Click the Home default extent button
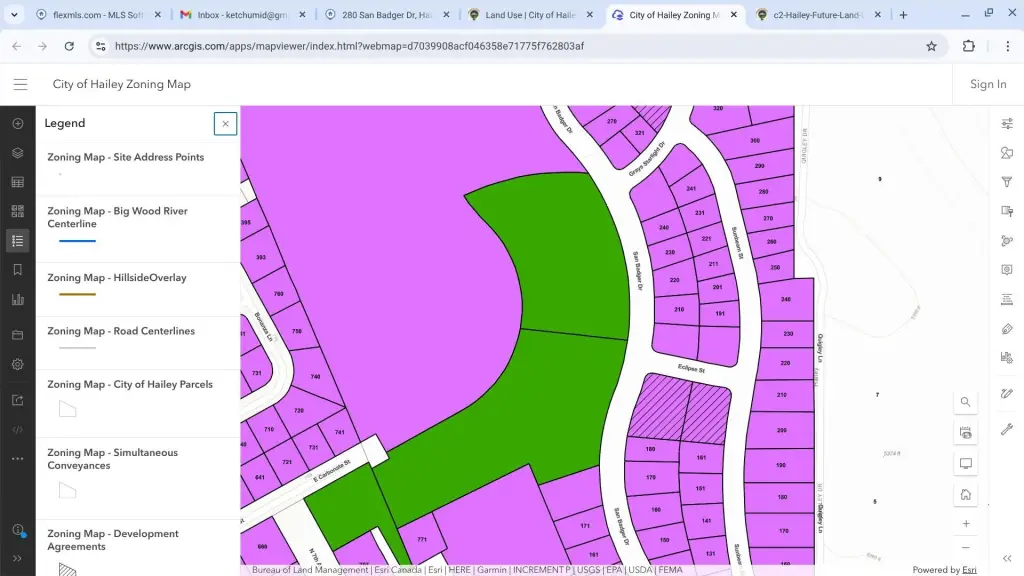This screenshot has height=576, width=1024. tap(965, 494)
